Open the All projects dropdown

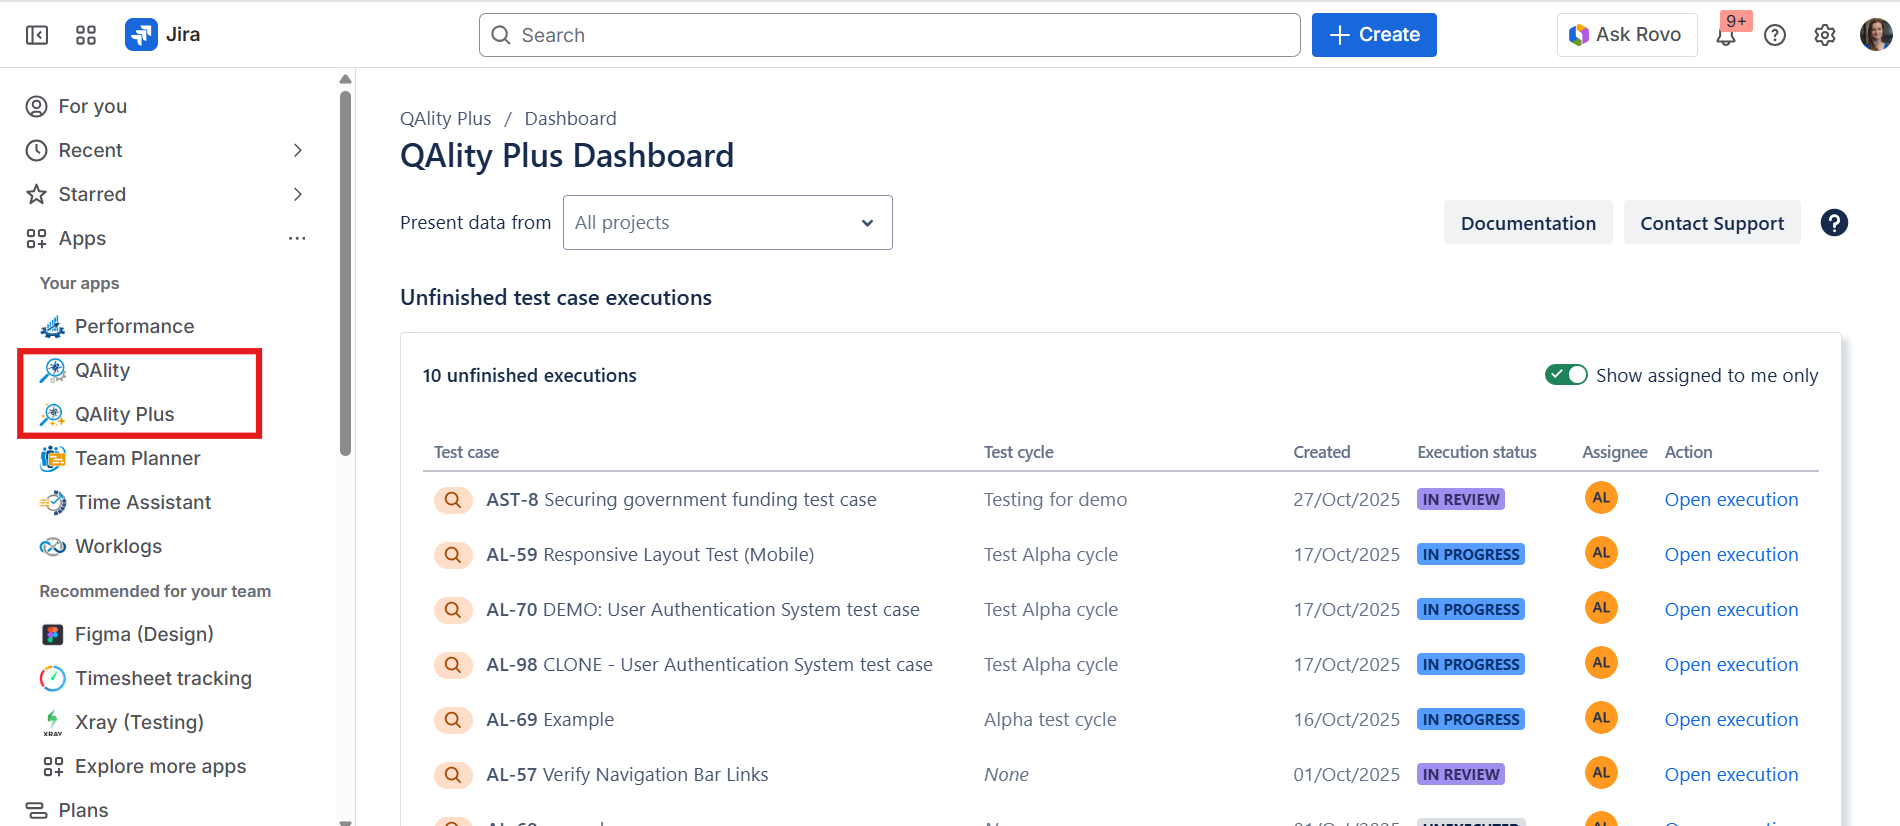click(x=728, y=222)
